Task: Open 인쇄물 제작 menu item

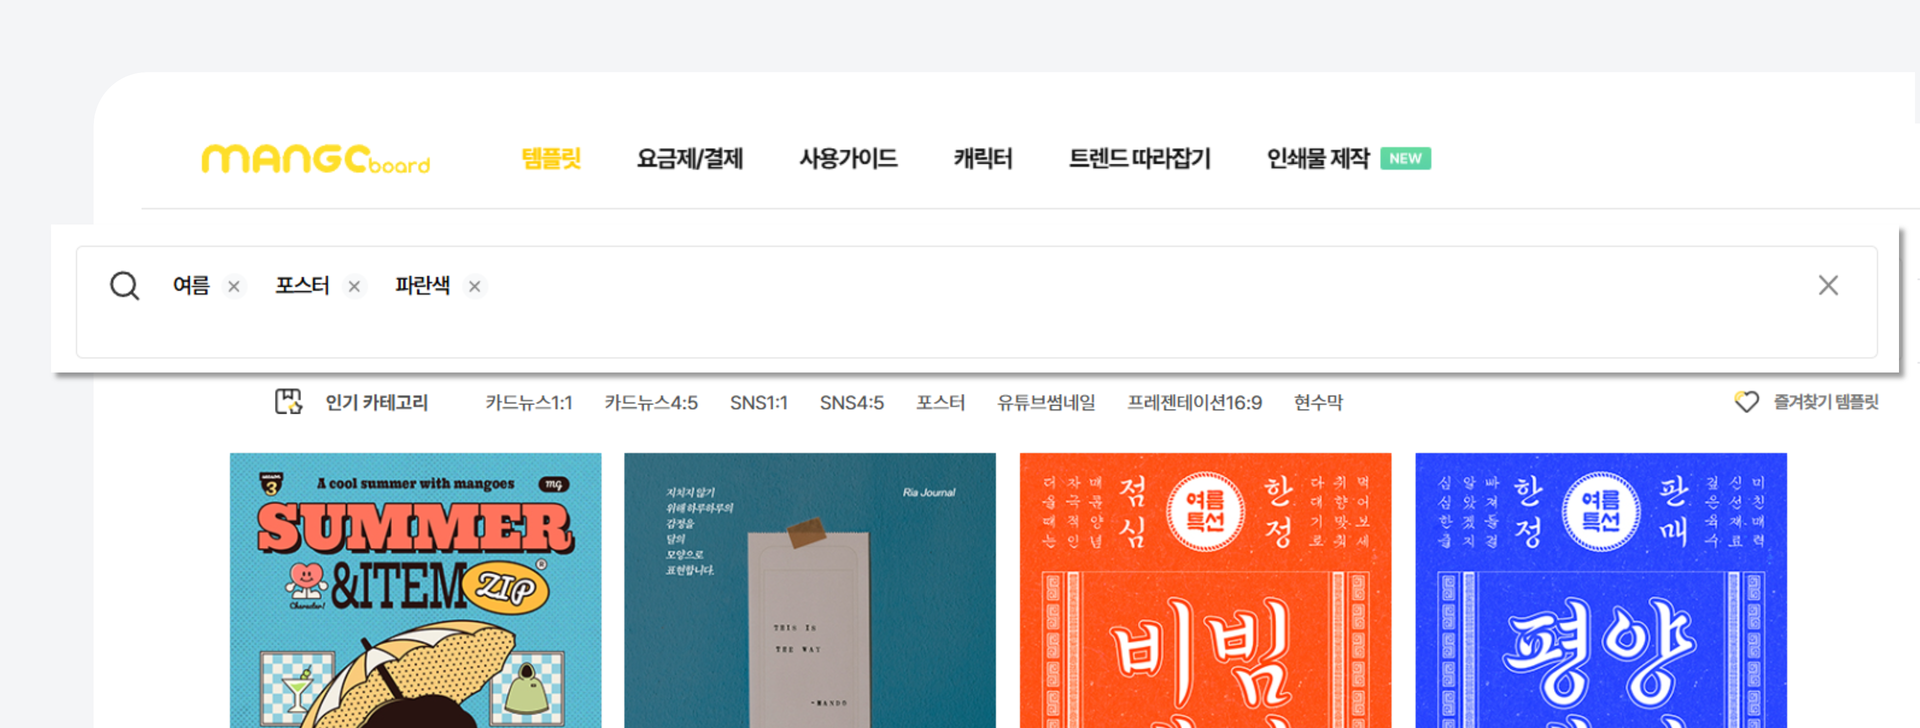Action: coord(1318,159)
